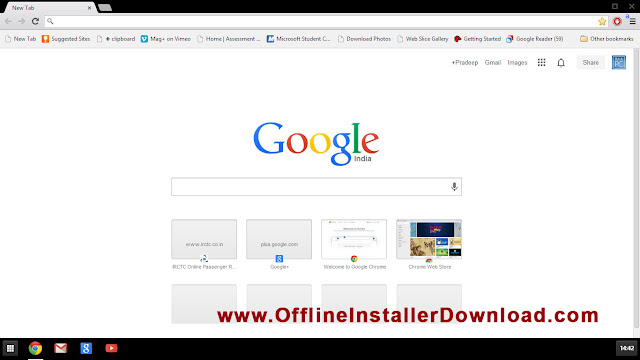This screenshot has width=640, height=360.
Task: Open the clock status area showing 14:42
Action: 627,348
